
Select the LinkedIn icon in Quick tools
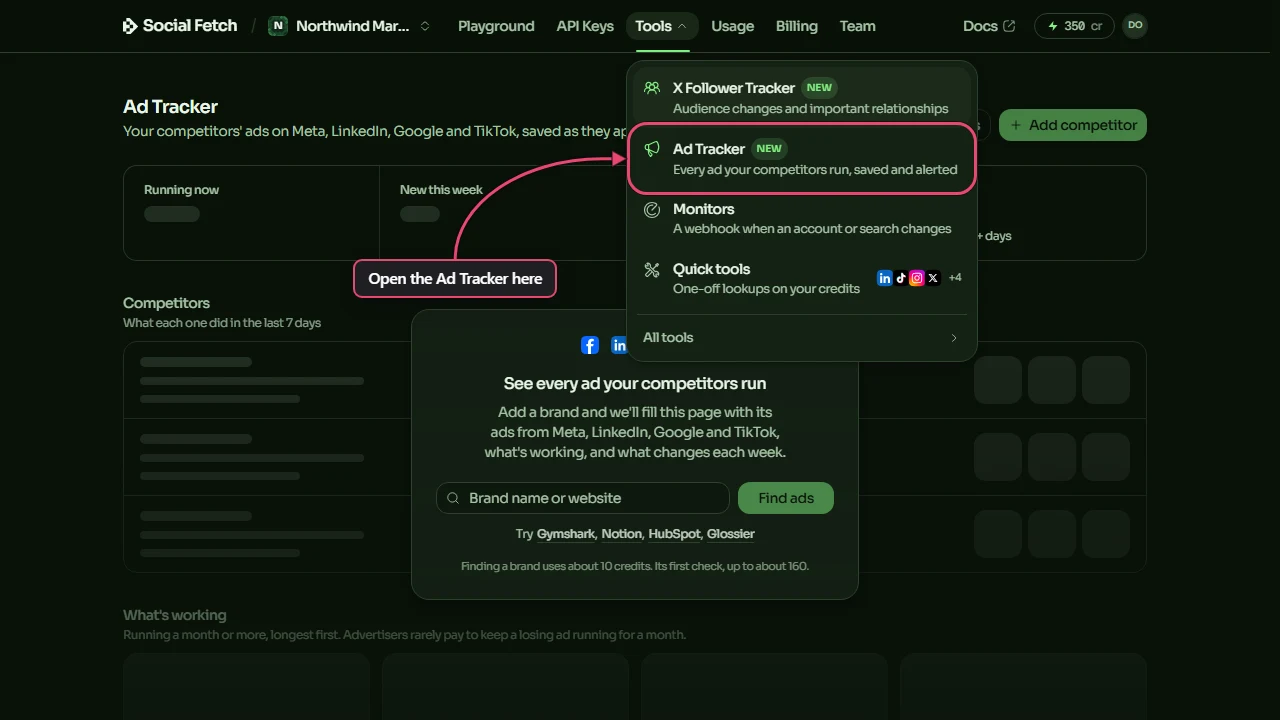click(x=885, y=278)
